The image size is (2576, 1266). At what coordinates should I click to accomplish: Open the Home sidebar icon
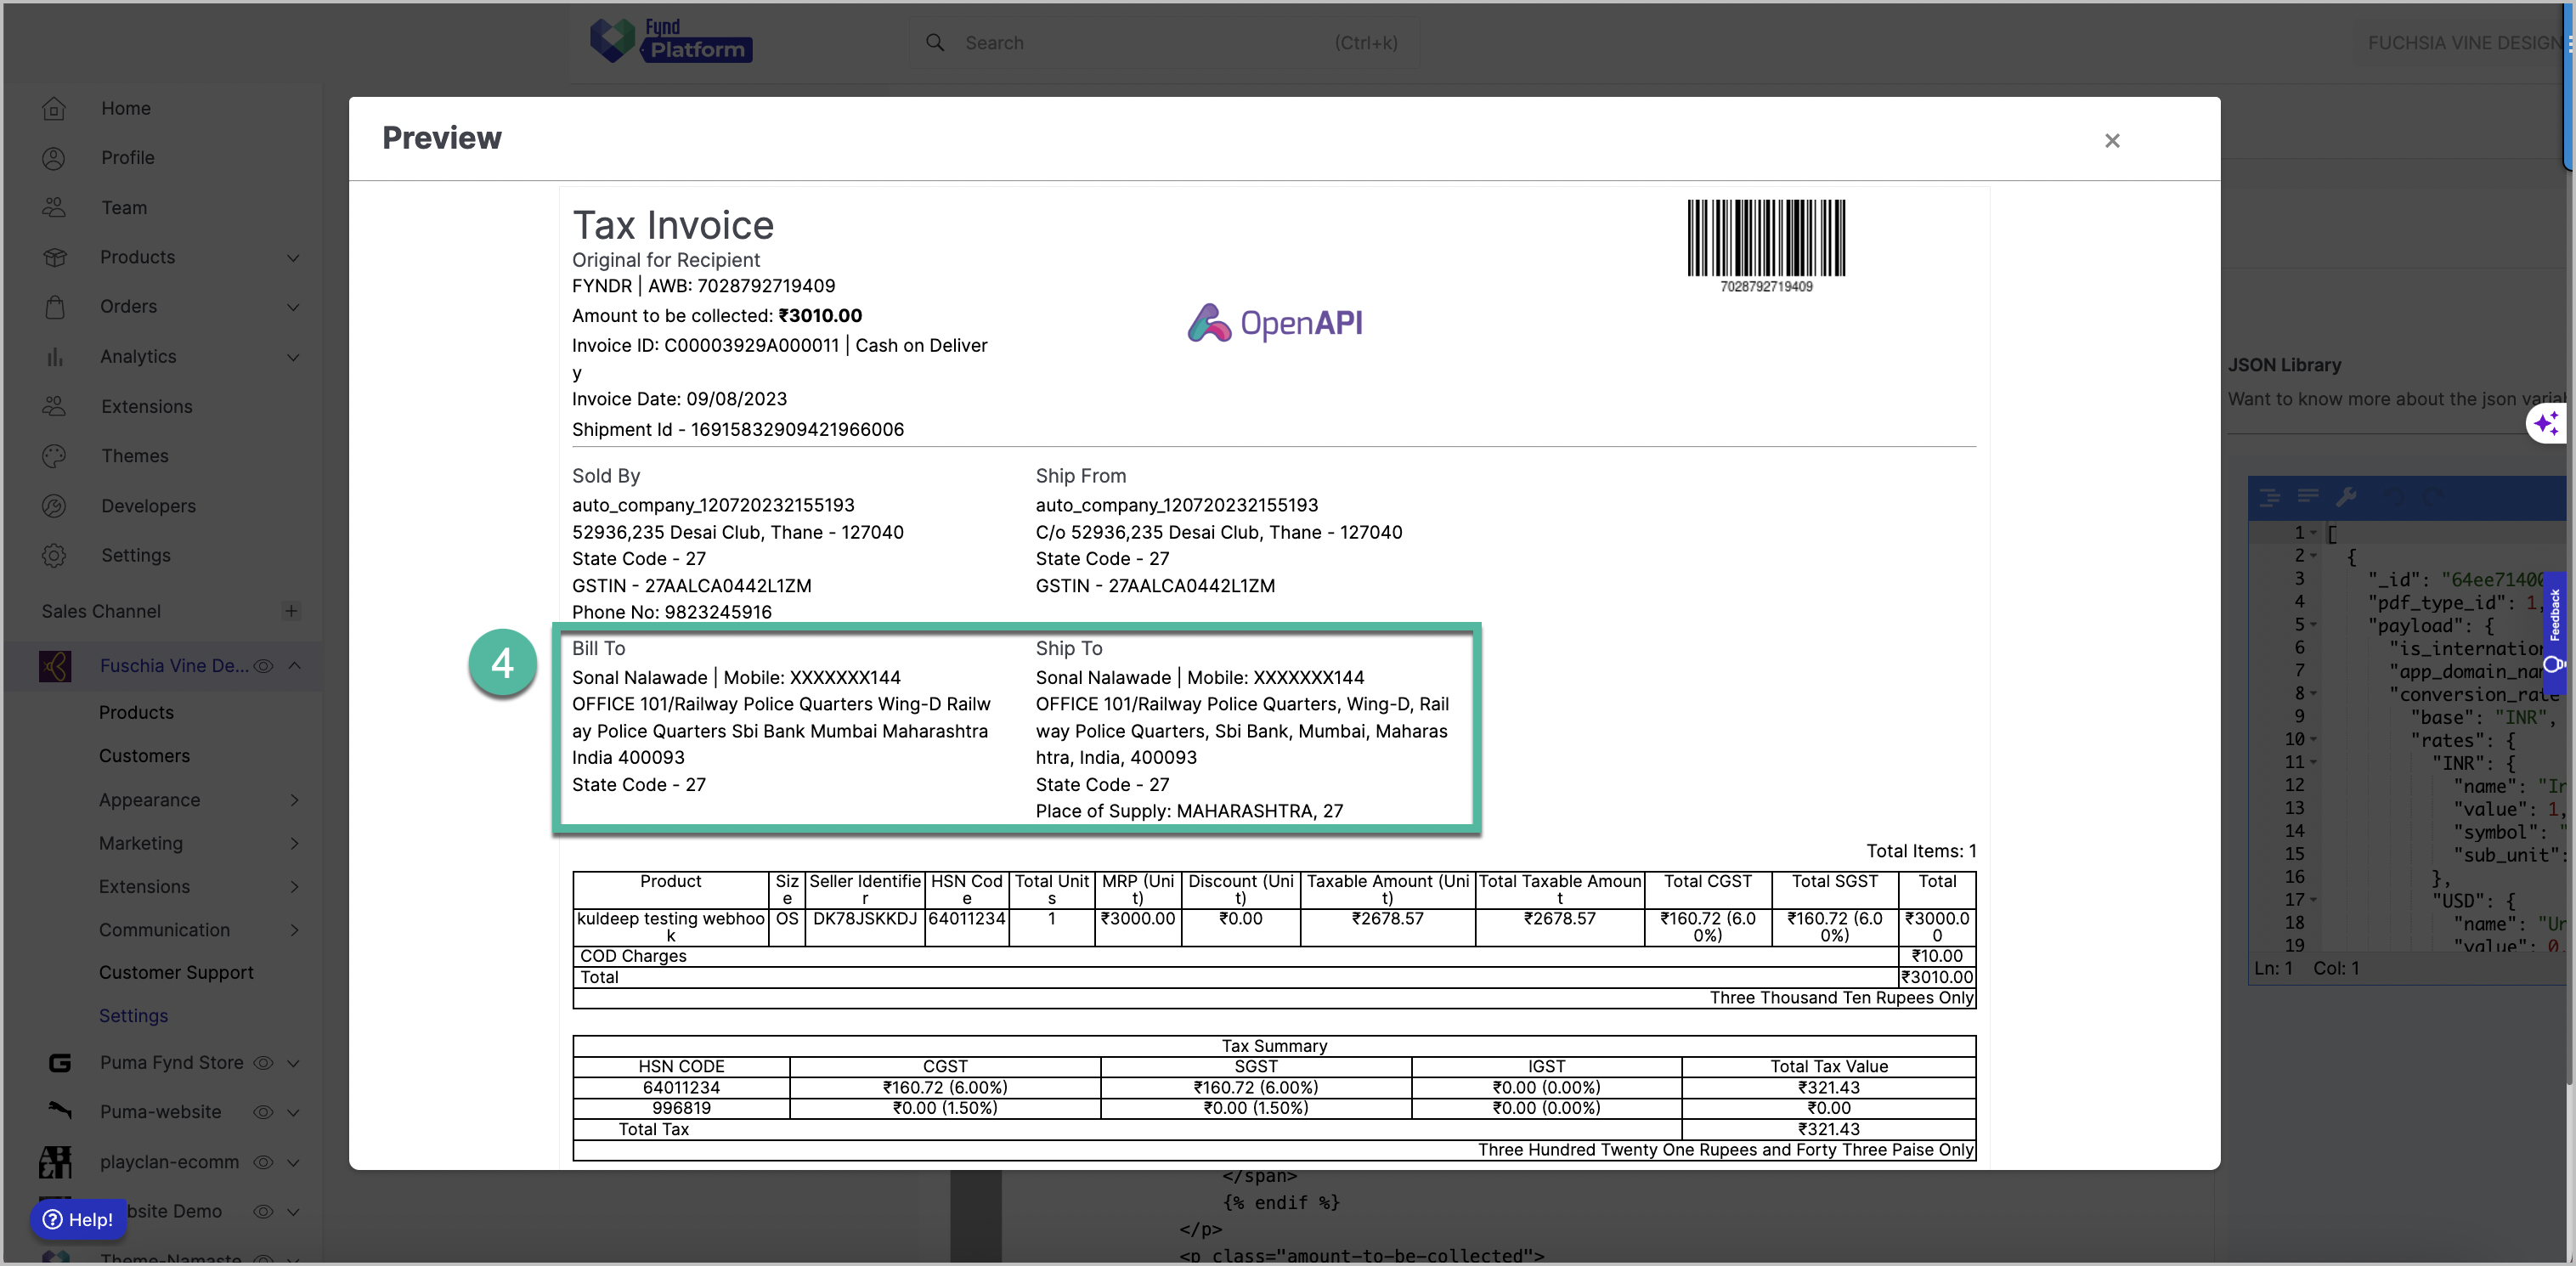click(55, 108)
